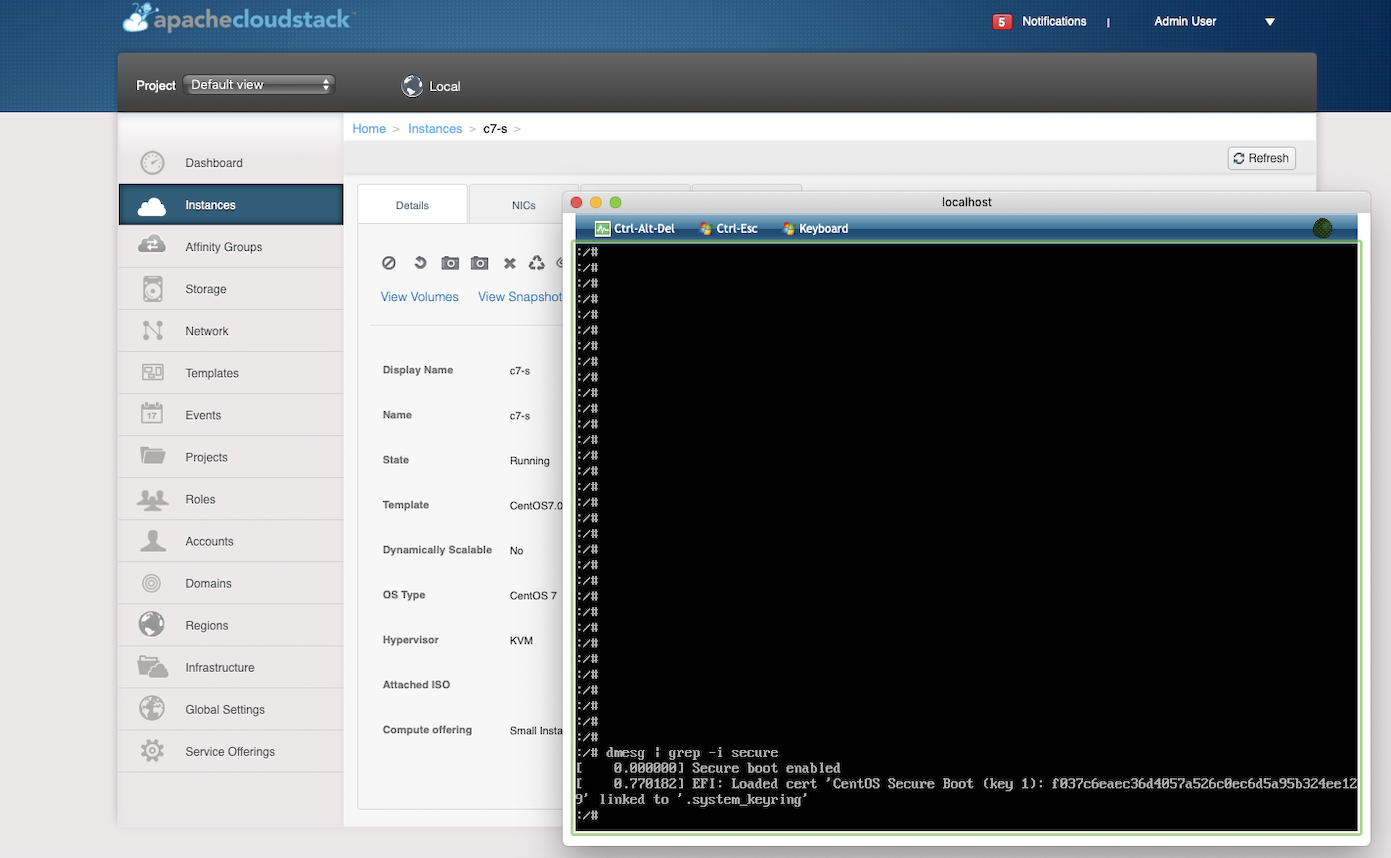
Task: Click the localhost console window title bar
Action: tap(967, 202)
